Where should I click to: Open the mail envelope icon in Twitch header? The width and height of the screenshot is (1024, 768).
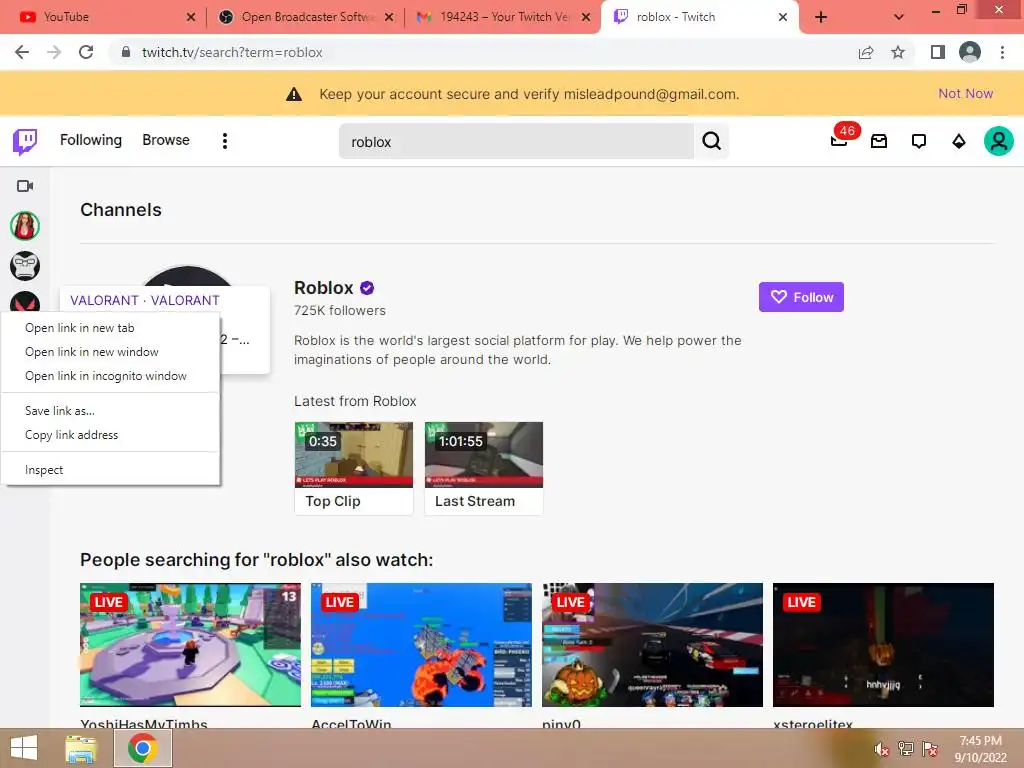tap(878, 141)
